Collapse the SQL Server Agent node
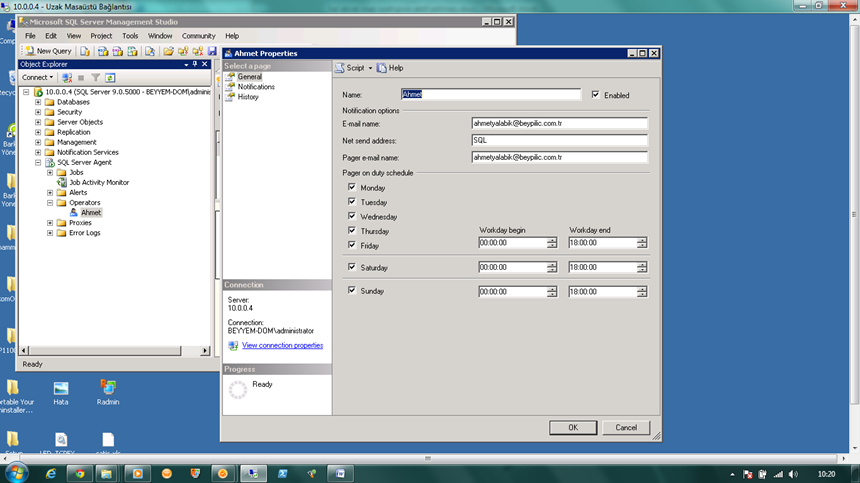This screenshot has height=483, width=860. coord(39,162)
